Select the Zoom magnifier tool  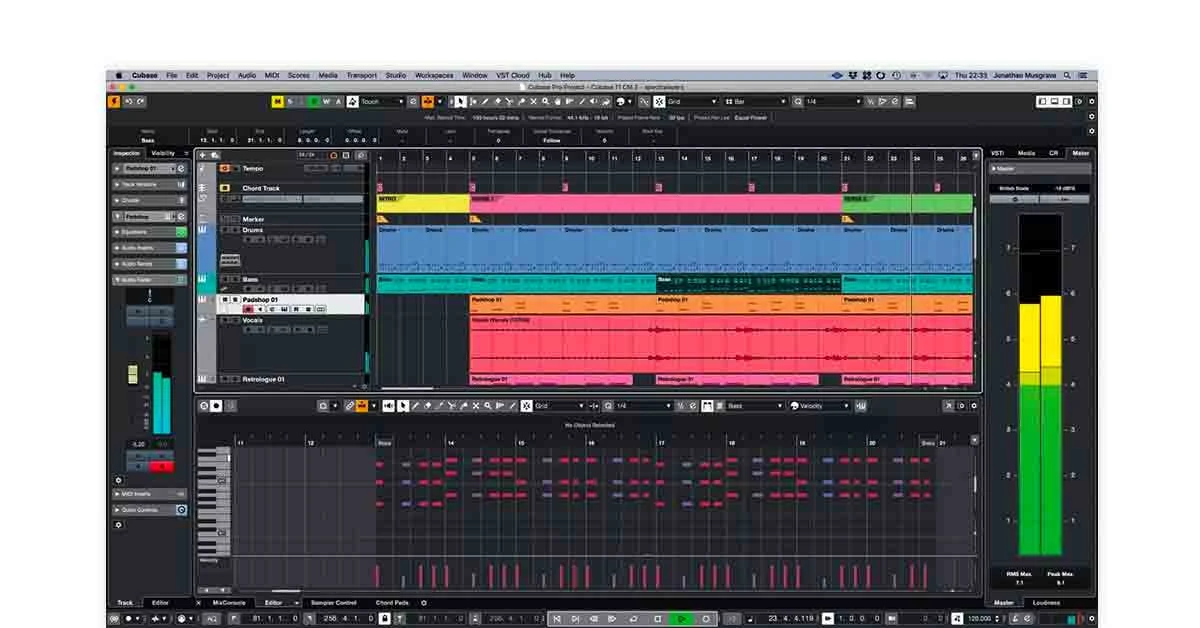pyautogui.click(x=545, y=101)
